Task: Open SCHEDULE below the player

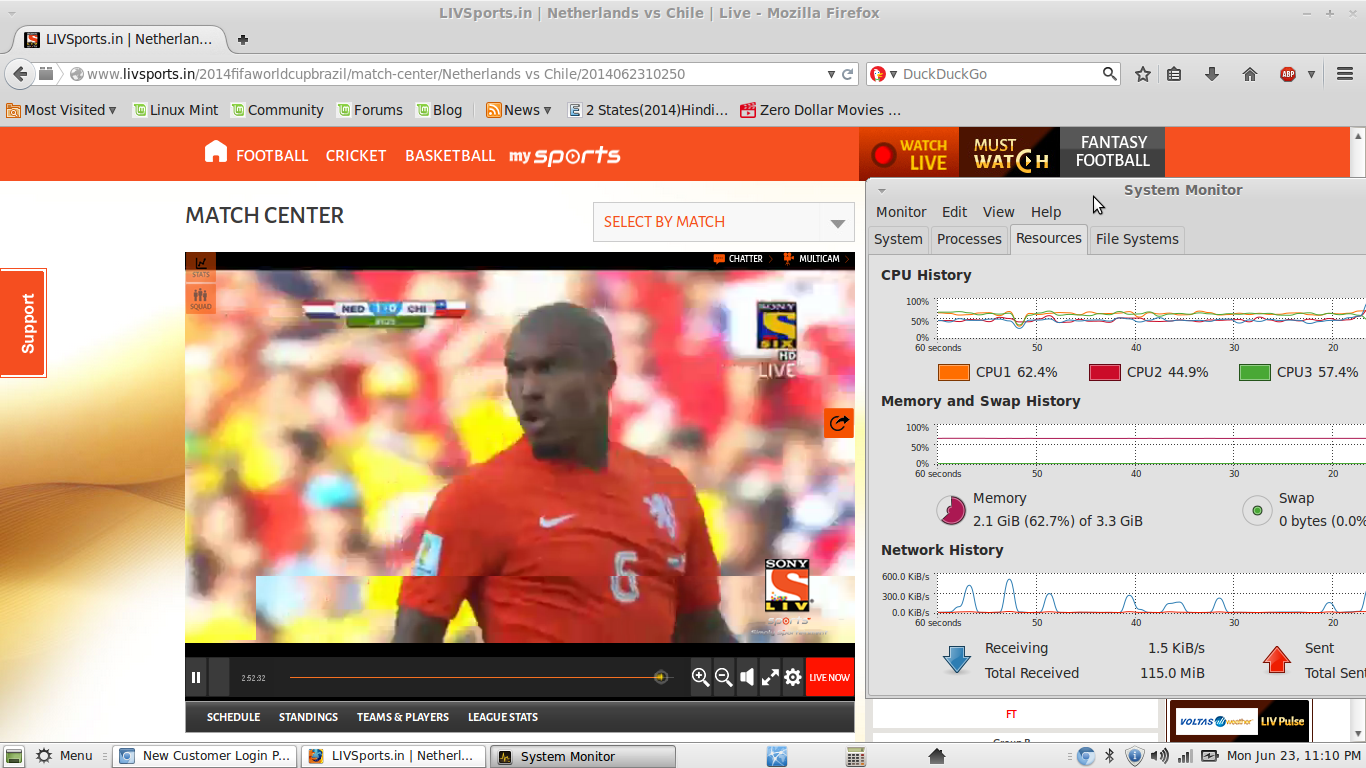Action: pyautogui.click(x=233, y=717)
